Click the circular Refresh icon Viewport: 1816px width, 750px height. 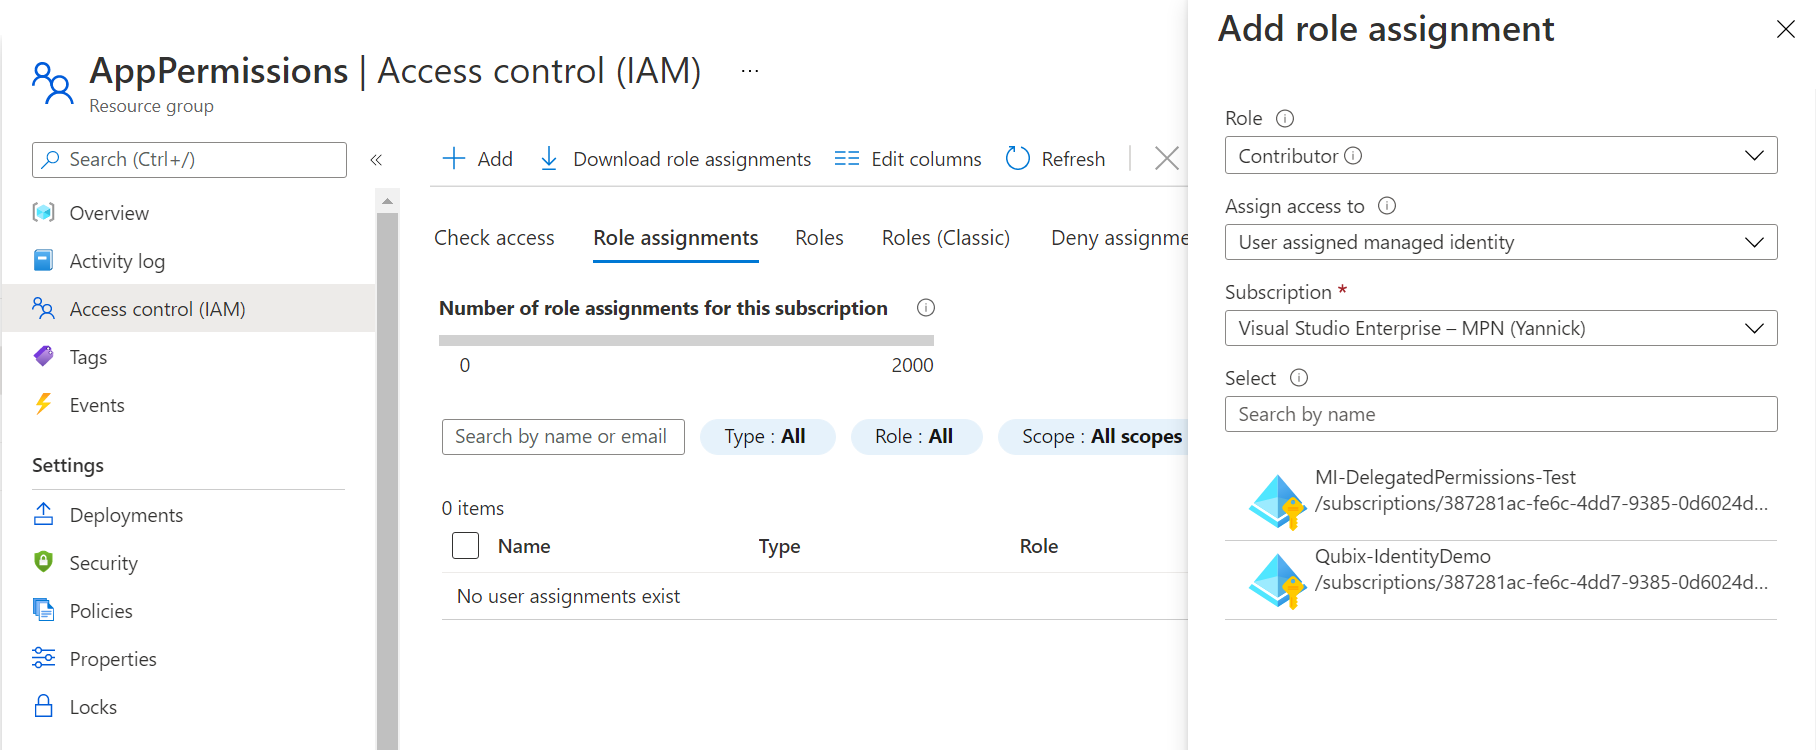[1018, 158]
